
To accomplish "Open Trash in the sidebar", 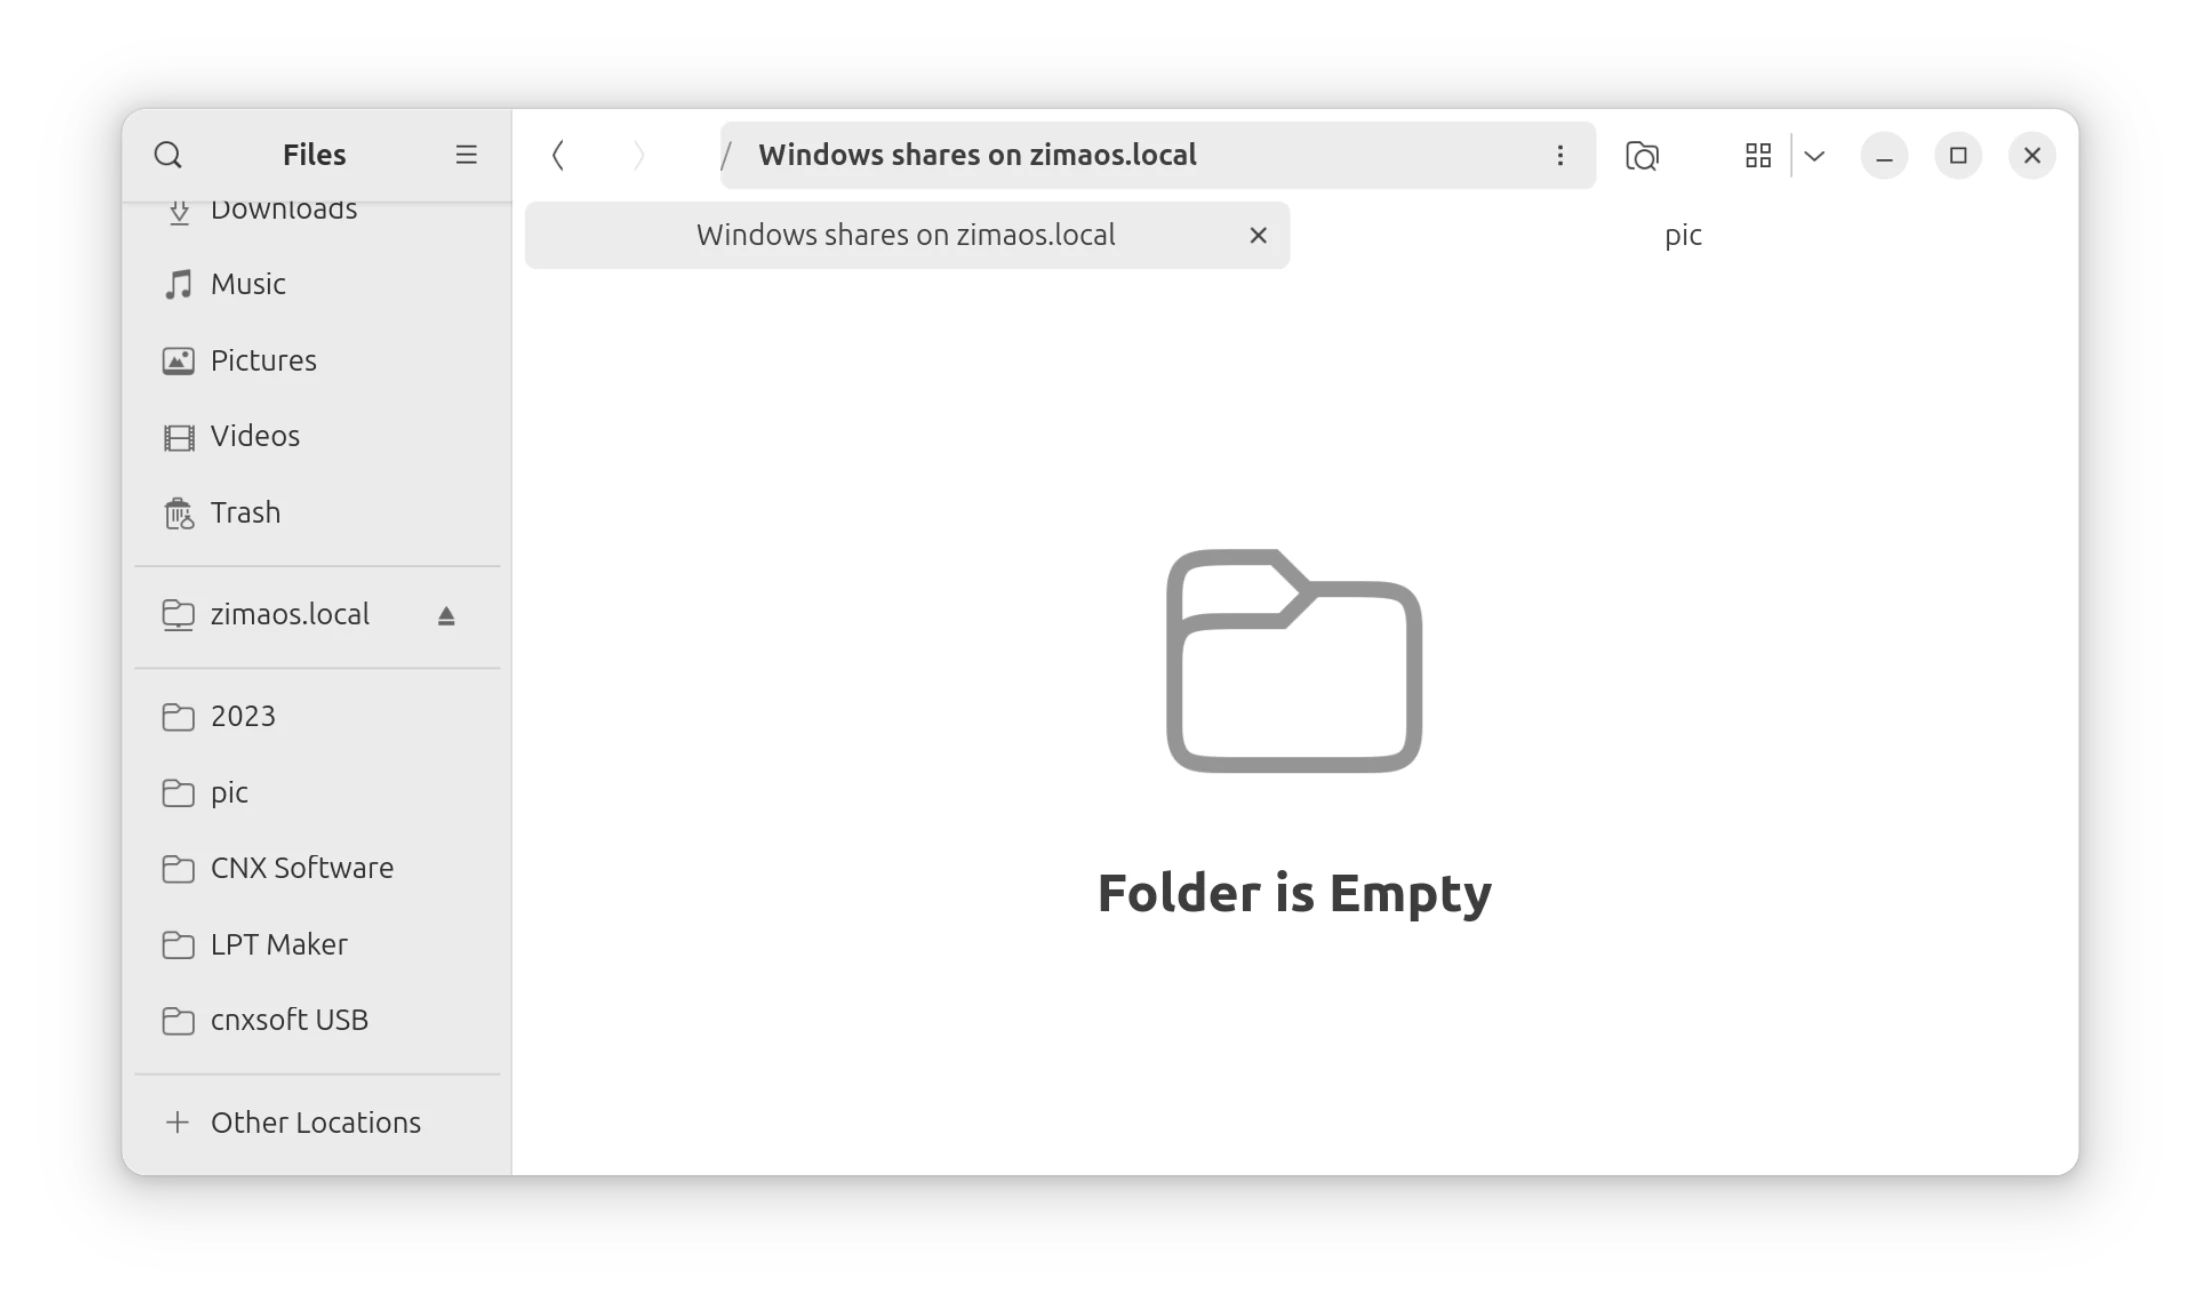I will coord(317,512).
